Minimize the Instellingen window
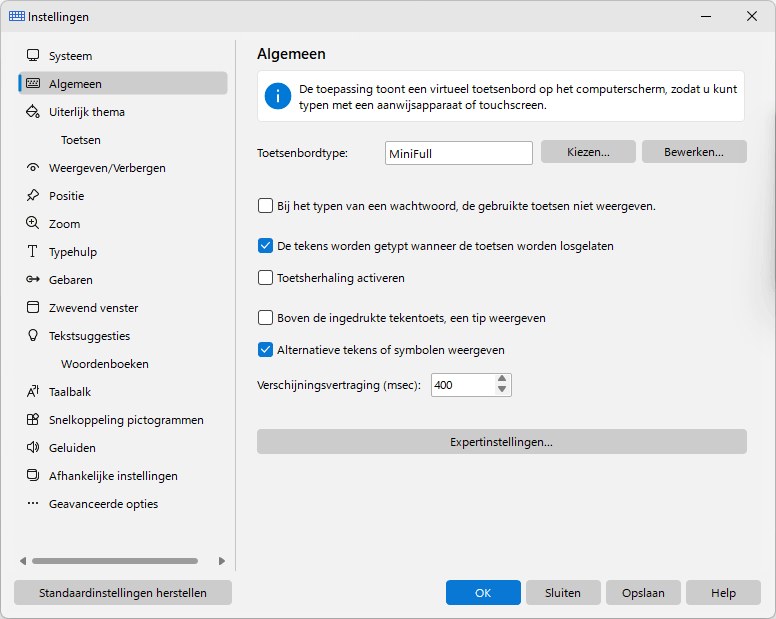Image resolution: width=776 pixels, height=619 pixels. tap(706, 16)
